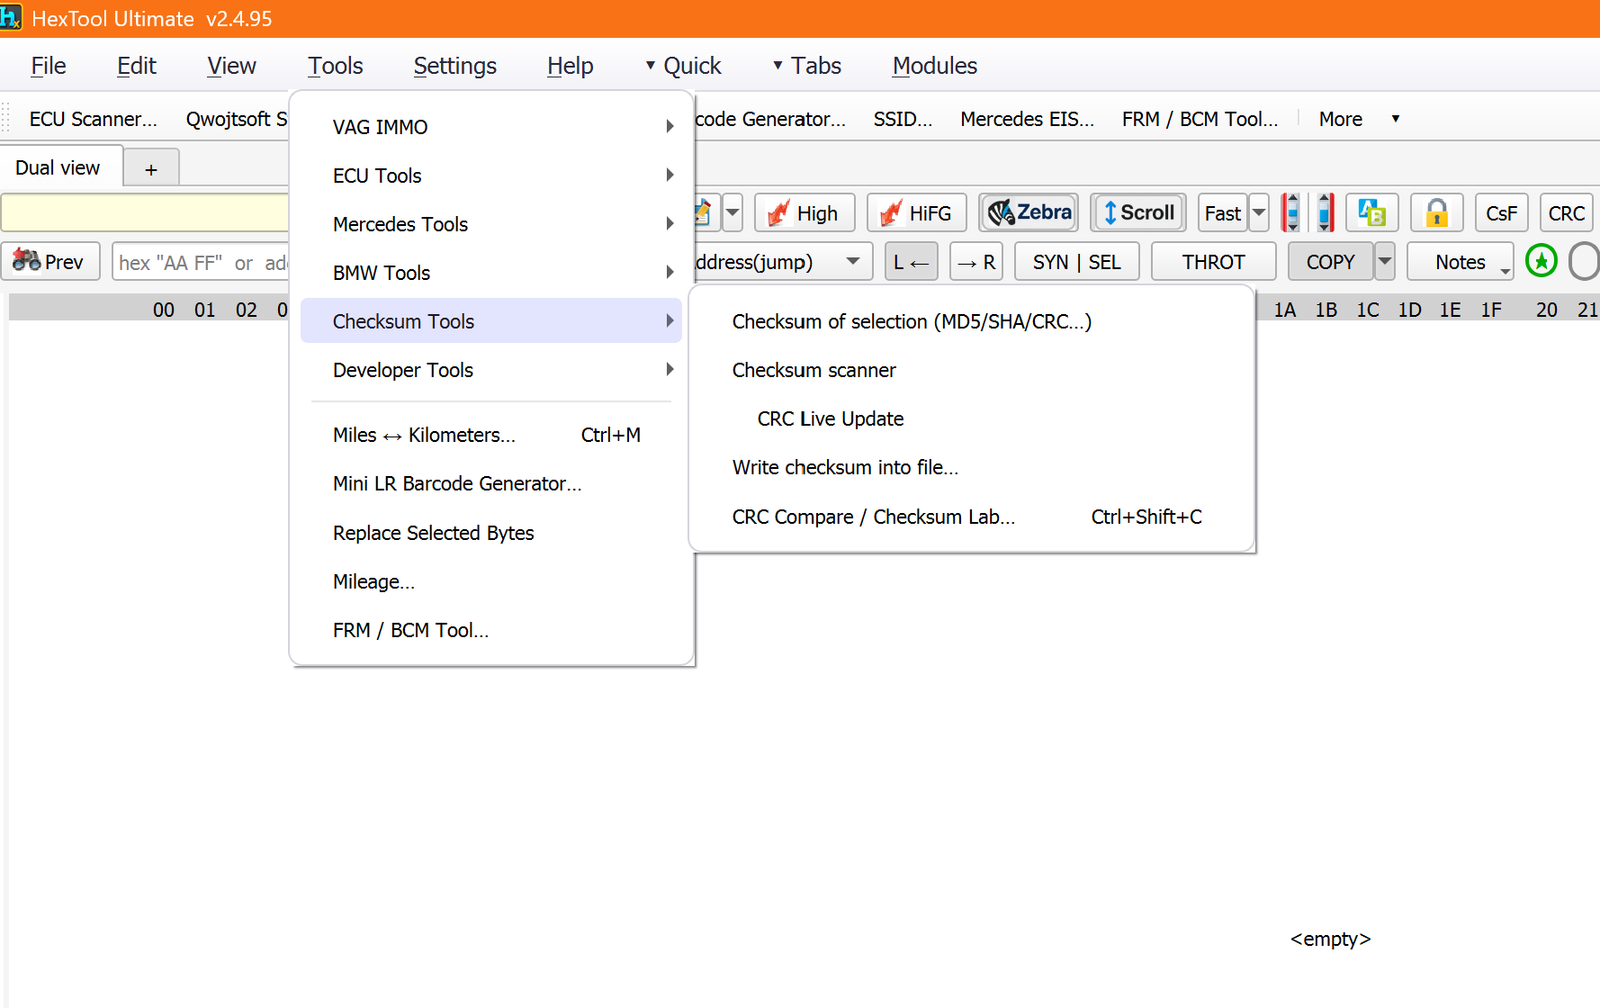Open the Edit menu
This screenshot has width=1600, height=1008.
[136, 66]
